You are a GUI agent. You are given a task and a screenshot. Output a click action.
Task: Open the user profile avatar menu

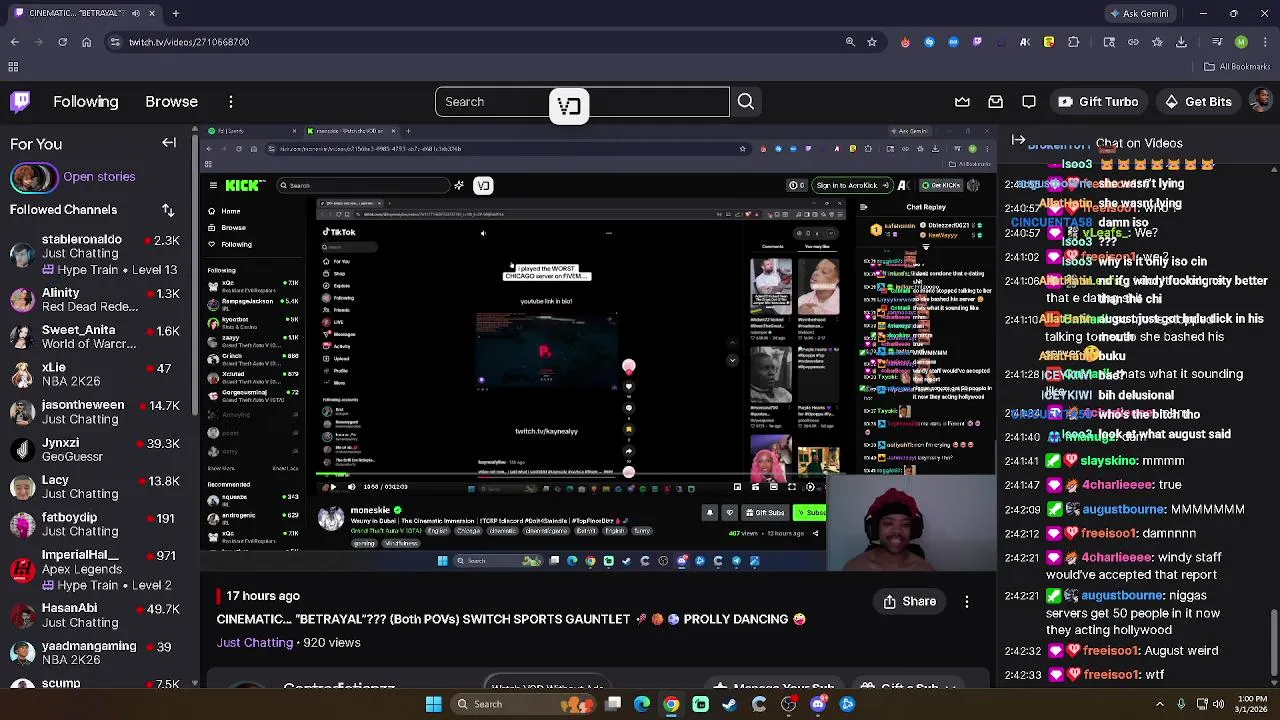coord(1261,102)
